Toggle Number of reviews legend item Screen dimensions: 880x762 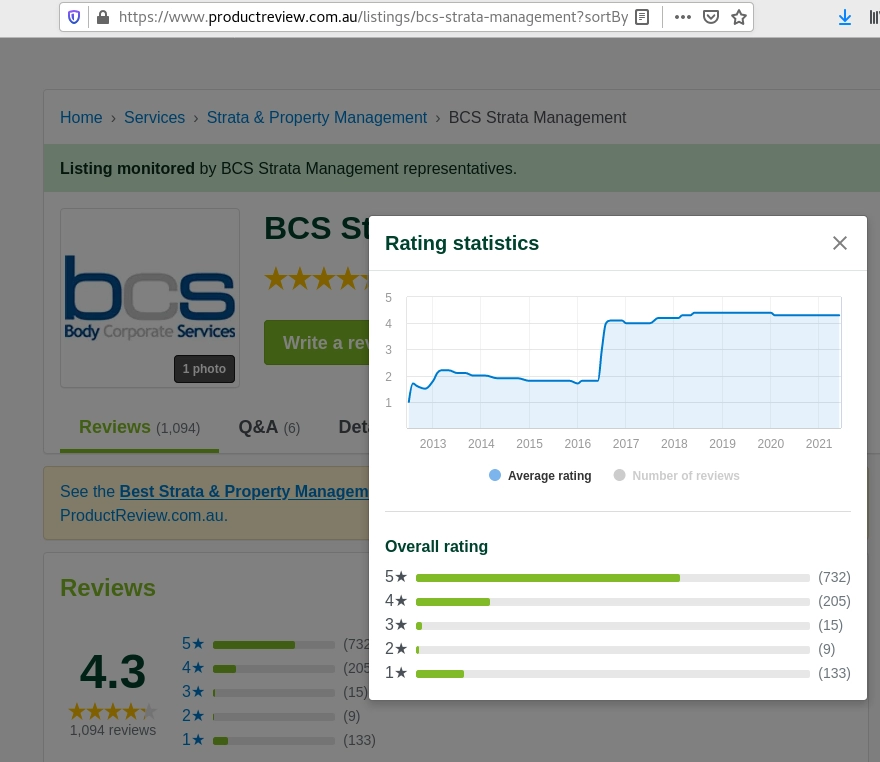click(x=676, y=476)
